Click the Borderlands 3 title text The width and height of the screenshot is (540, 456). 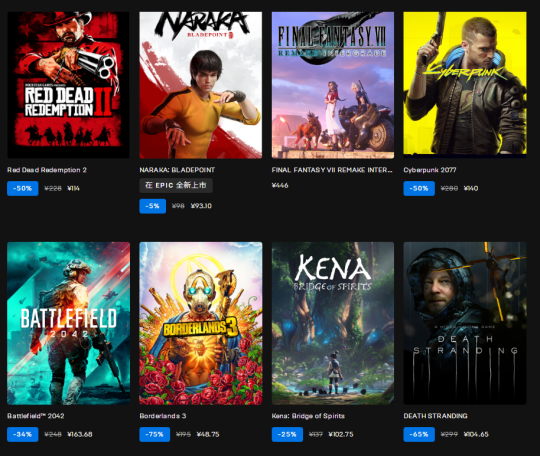pyautogui.click(x=163, y=416)
